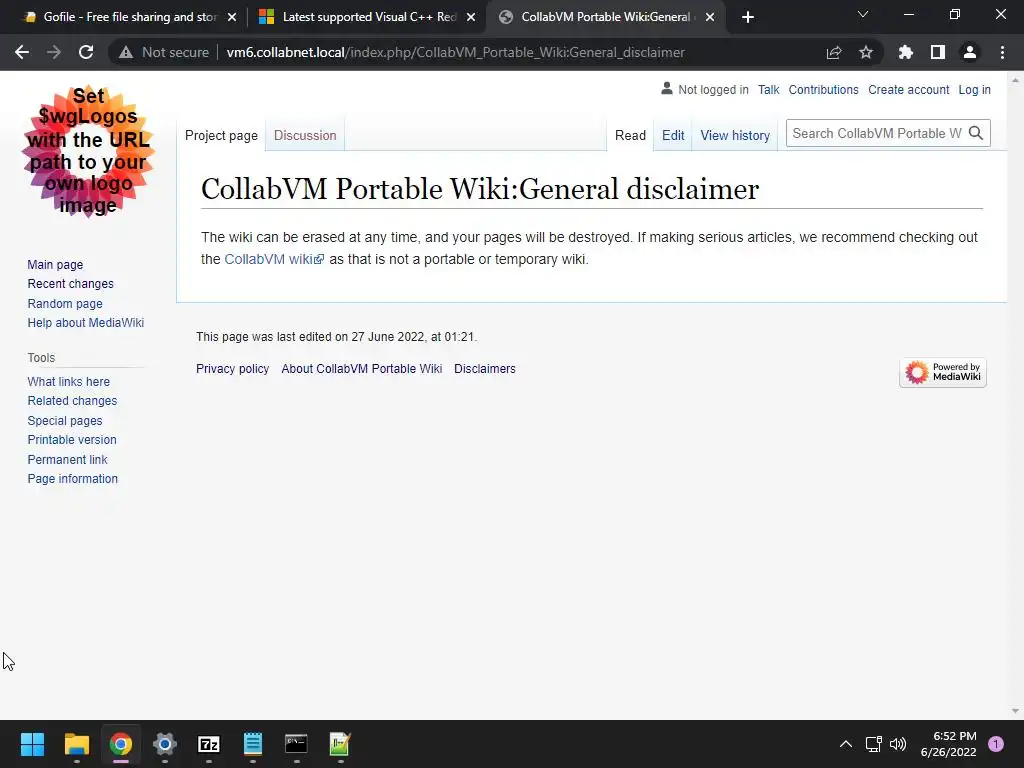Open What links here
Image resolution: width=1024 pixels, height=768 pixels.
(x=69, y=381)
